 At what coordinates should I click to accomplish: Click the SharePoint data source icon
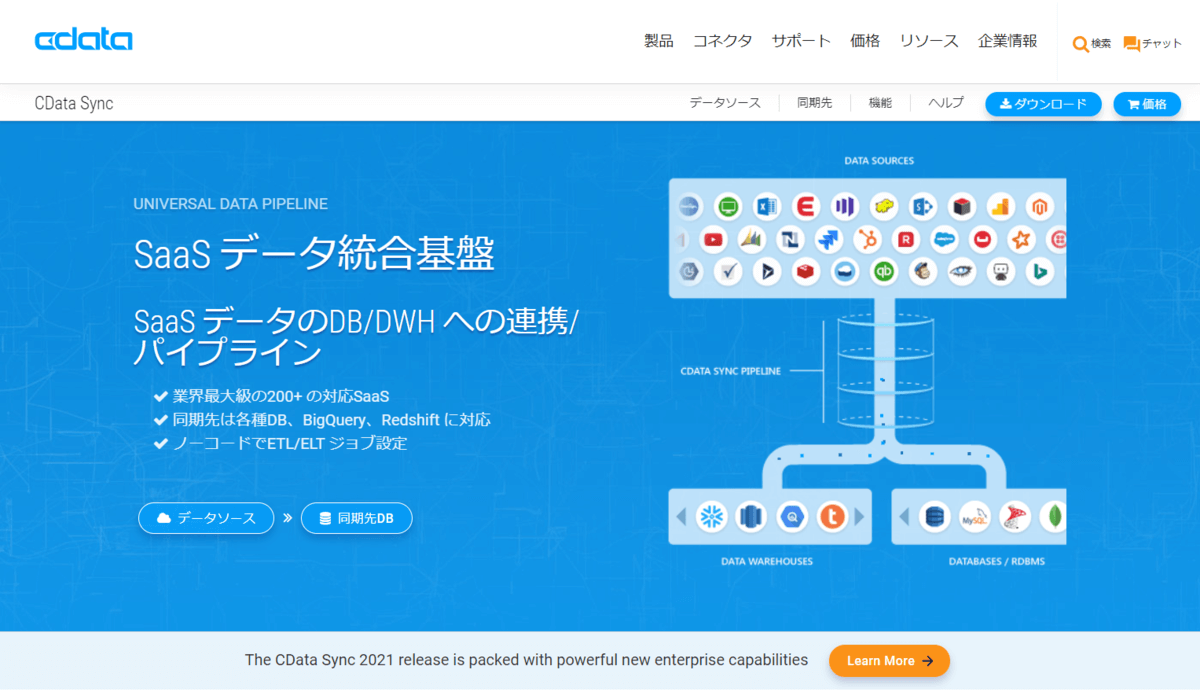pos(922,207)
